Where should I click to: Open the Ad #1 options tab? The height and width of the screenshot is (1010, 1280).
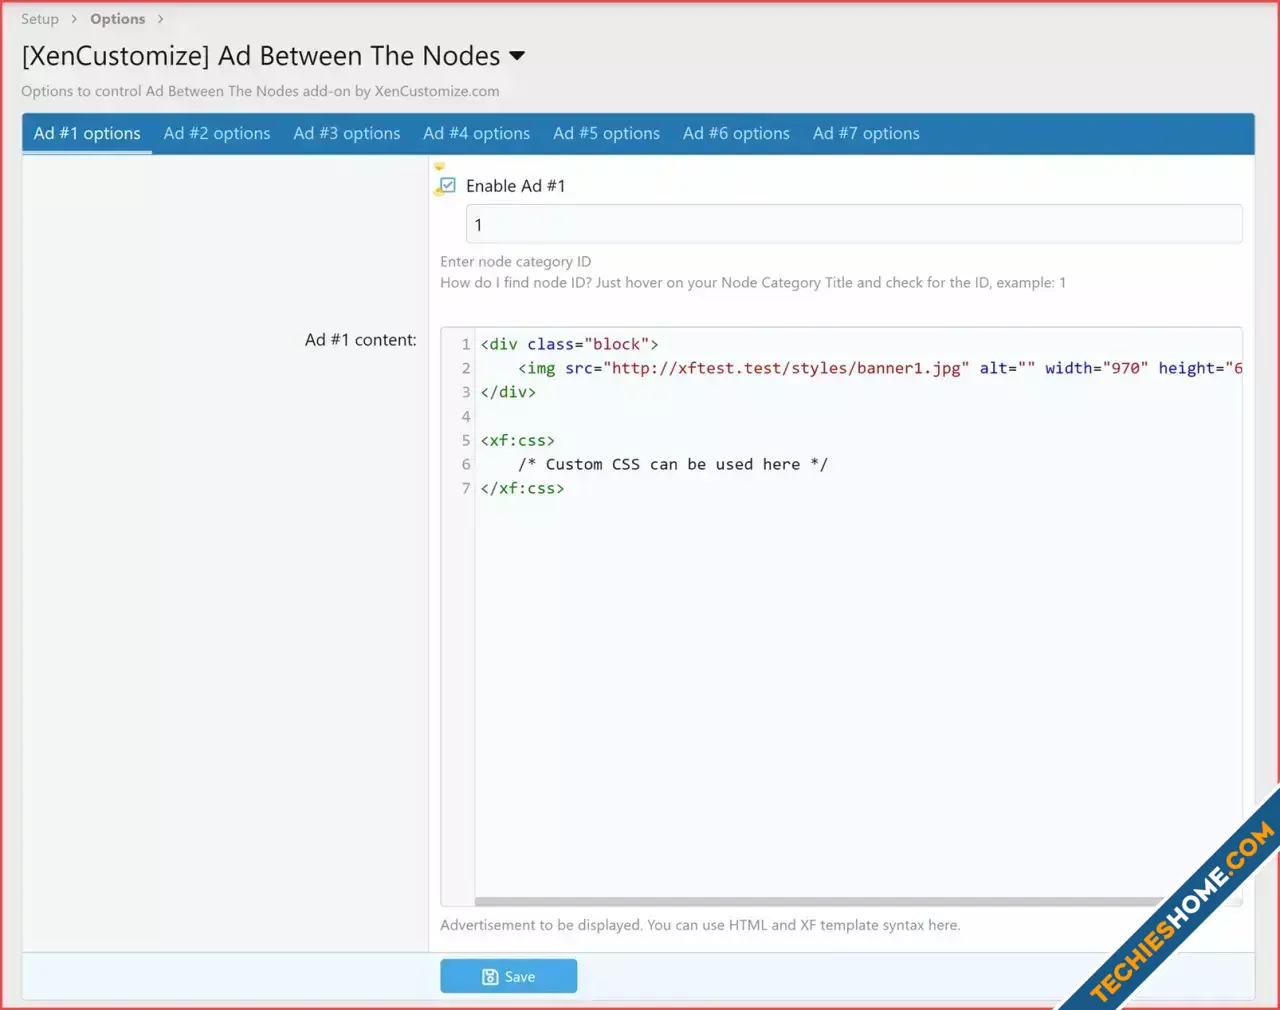[87, 133]
